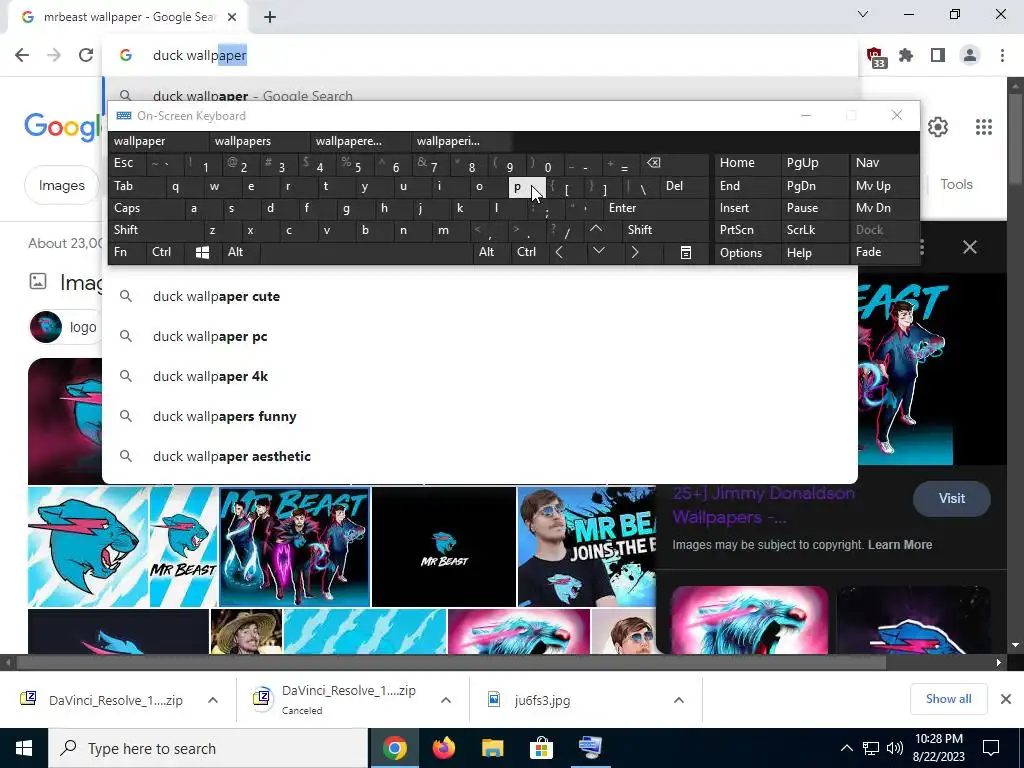
Task: Open Google apps grid
Action: pyautogui.click(x=984, y=127)
